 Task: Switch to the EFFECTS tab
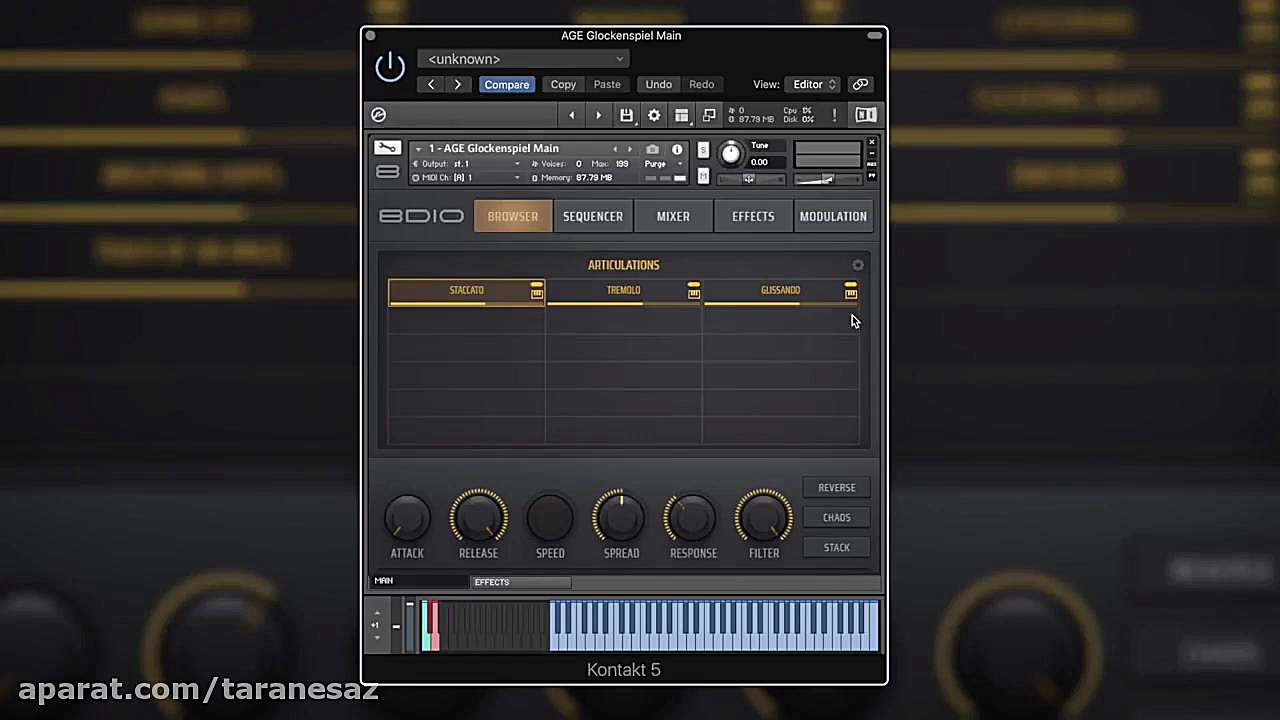pyautogui.click(x=753, y=216)
